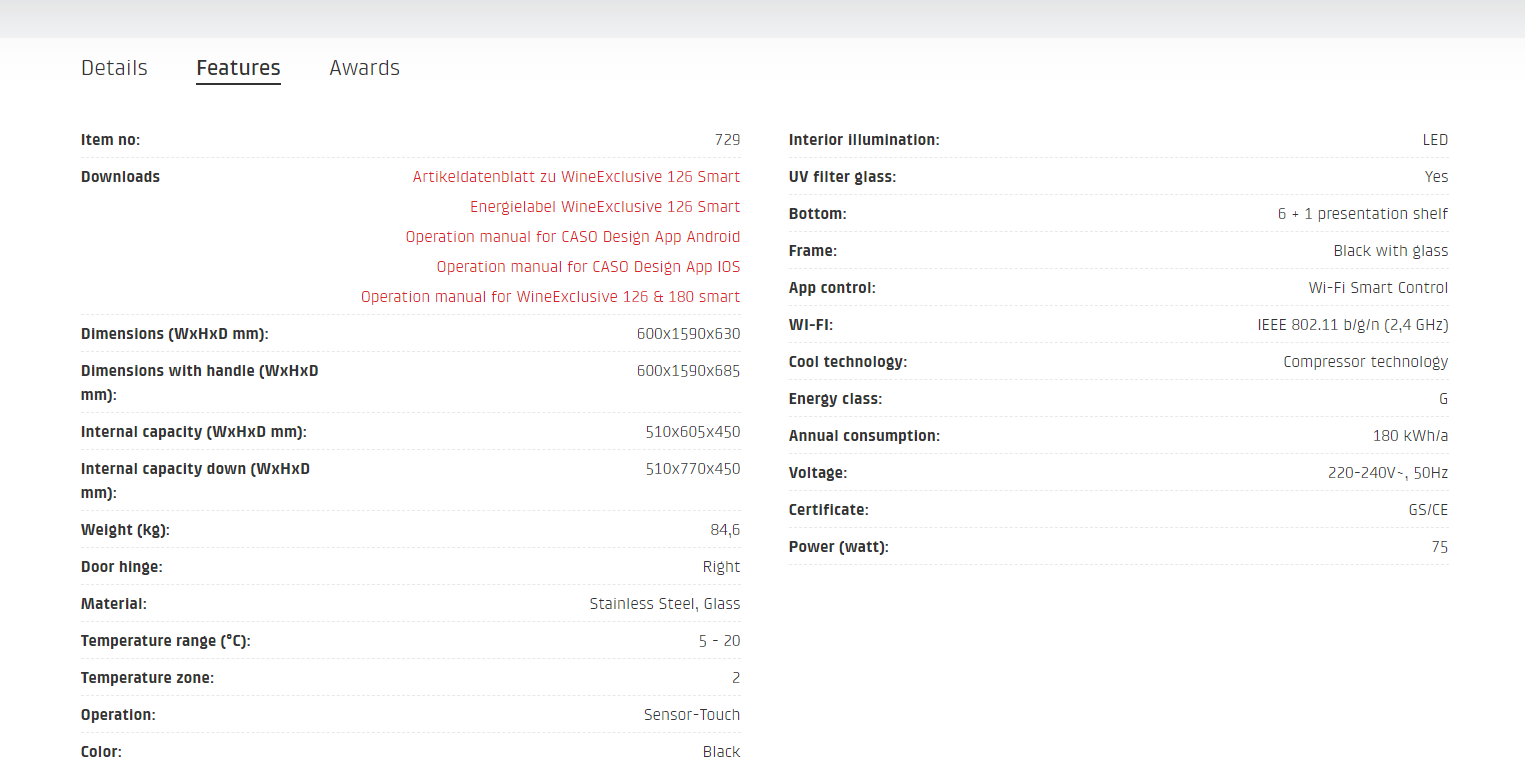Click the value 6 + 1 presentation shelf
The width and height of the screenshot is (1525, 763).
tap(1363, 214)
